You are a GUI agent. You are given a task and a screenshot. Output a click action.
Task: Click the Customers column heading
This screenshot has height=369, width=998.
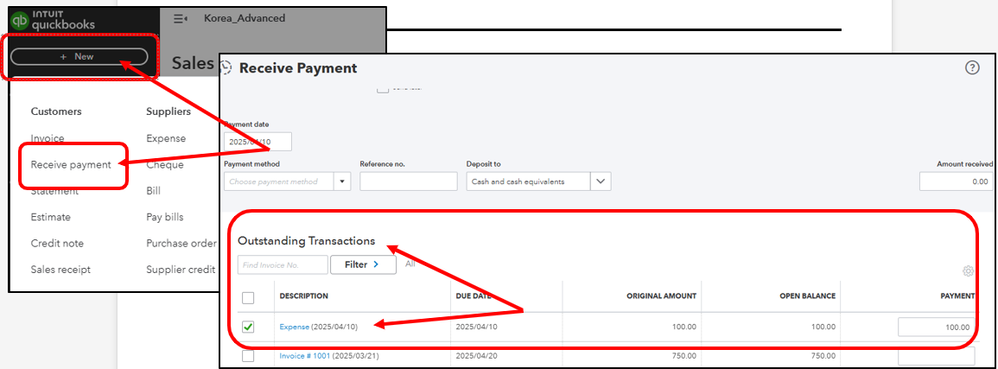tap(56, 111)
